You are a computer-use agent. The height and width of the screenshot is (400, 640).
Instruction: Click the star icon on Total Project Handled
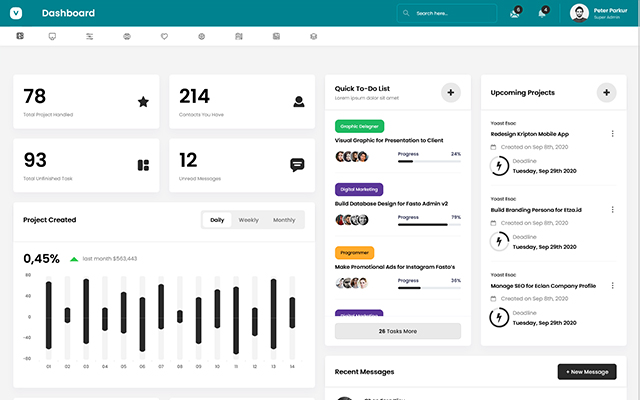click(143, 101)
